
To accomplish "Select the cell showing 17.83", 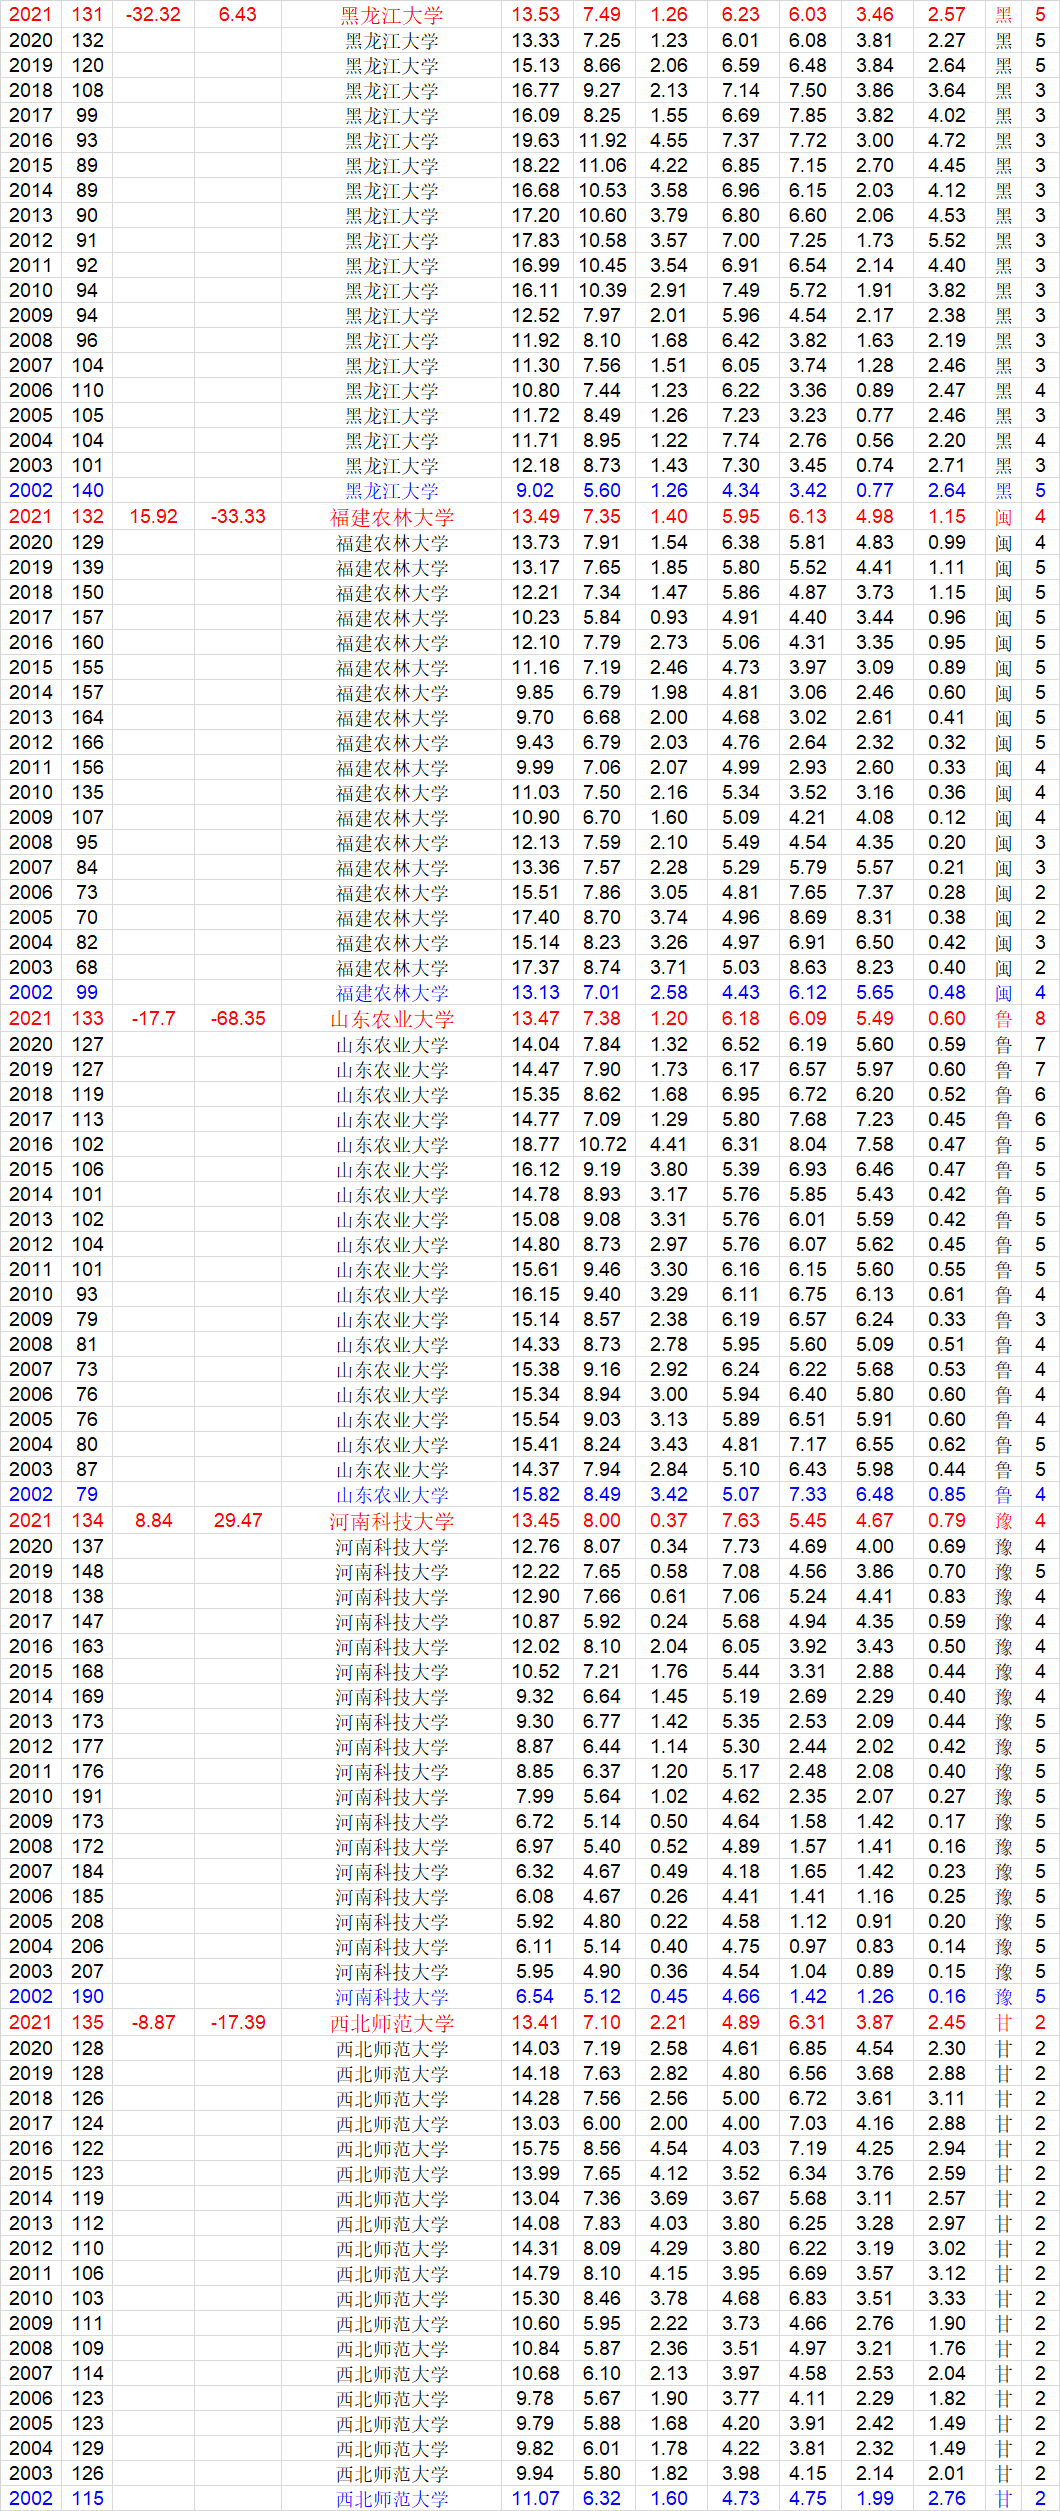I will tap(536, 240).
